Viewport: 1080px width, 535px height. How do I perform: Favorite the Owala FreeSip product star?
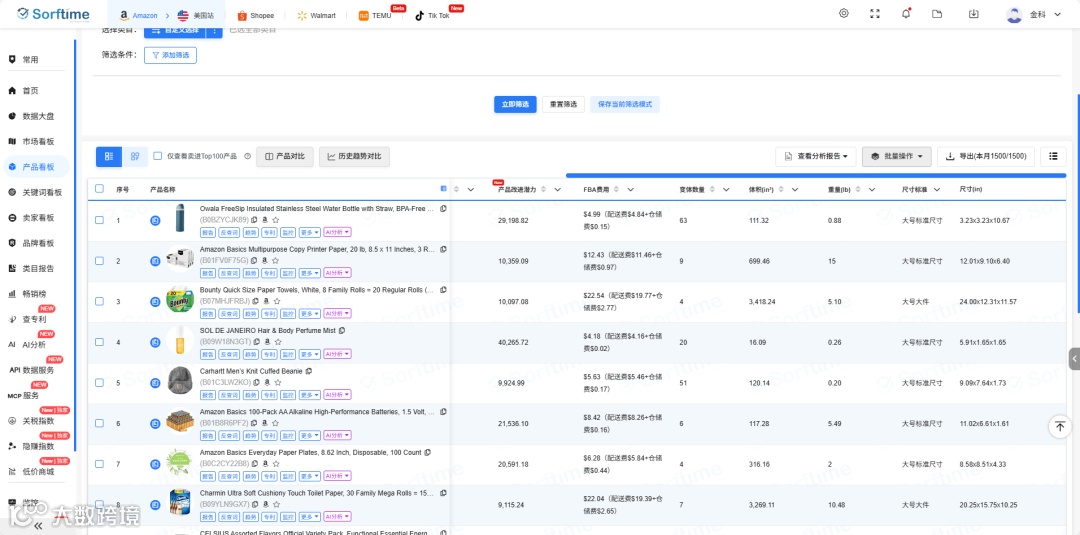276,220
